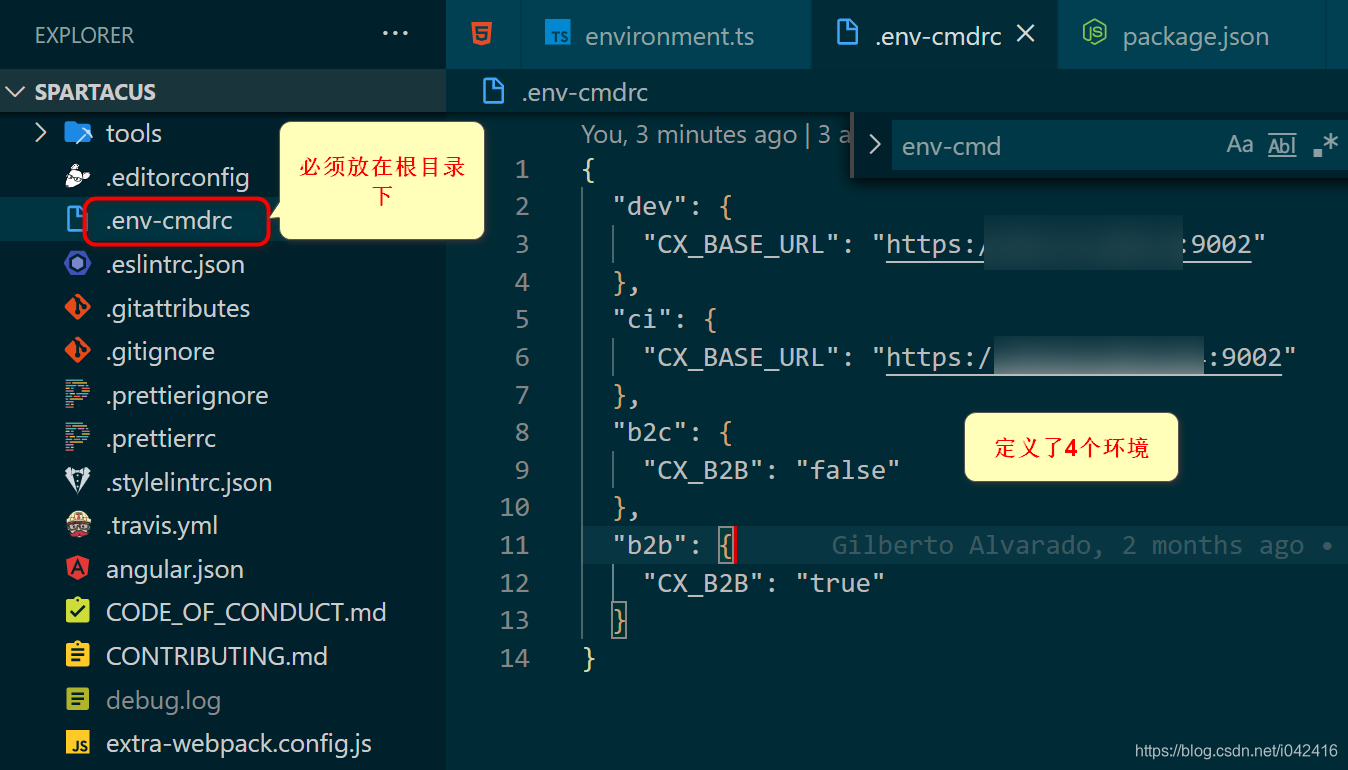Click the "false" value on line 9
This screenshot has width=1348, height=770.
(848, 470)
